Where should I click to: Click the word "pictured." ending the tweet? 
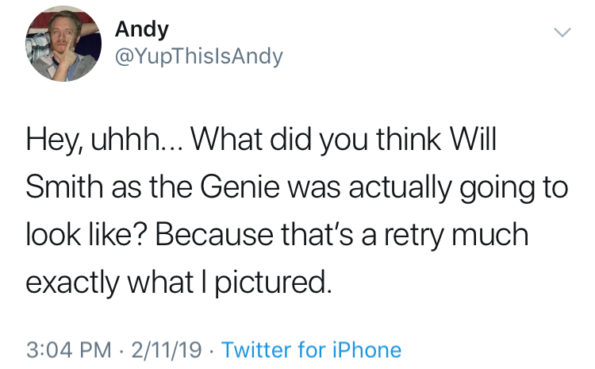click(x=272, y=284)
